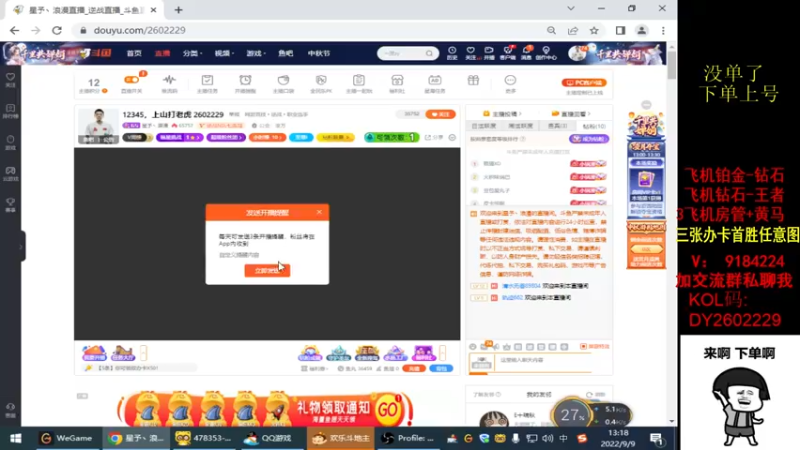Open the streamer wallet pocket icon
The image size is (800, 450).
(x=283, y=80)
